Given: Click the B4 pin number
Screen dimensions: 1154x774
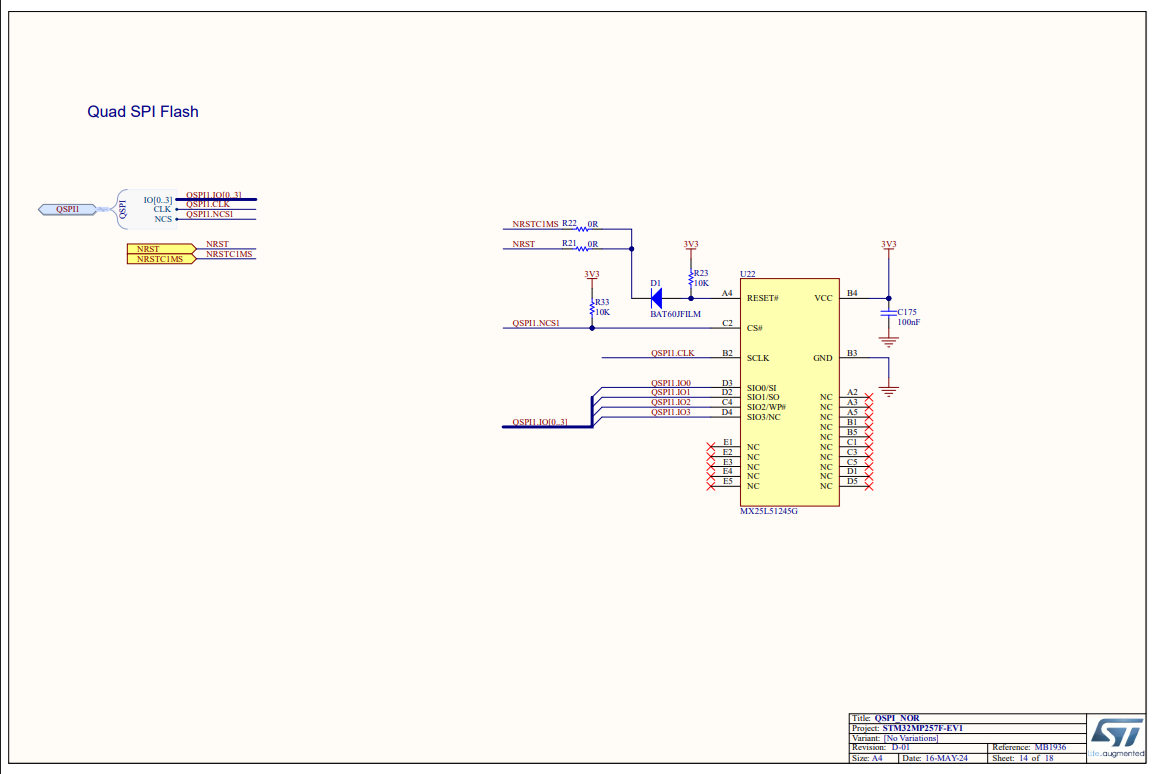Looking at the screenshot, I should pyautogui.click(x=852, y=293).
